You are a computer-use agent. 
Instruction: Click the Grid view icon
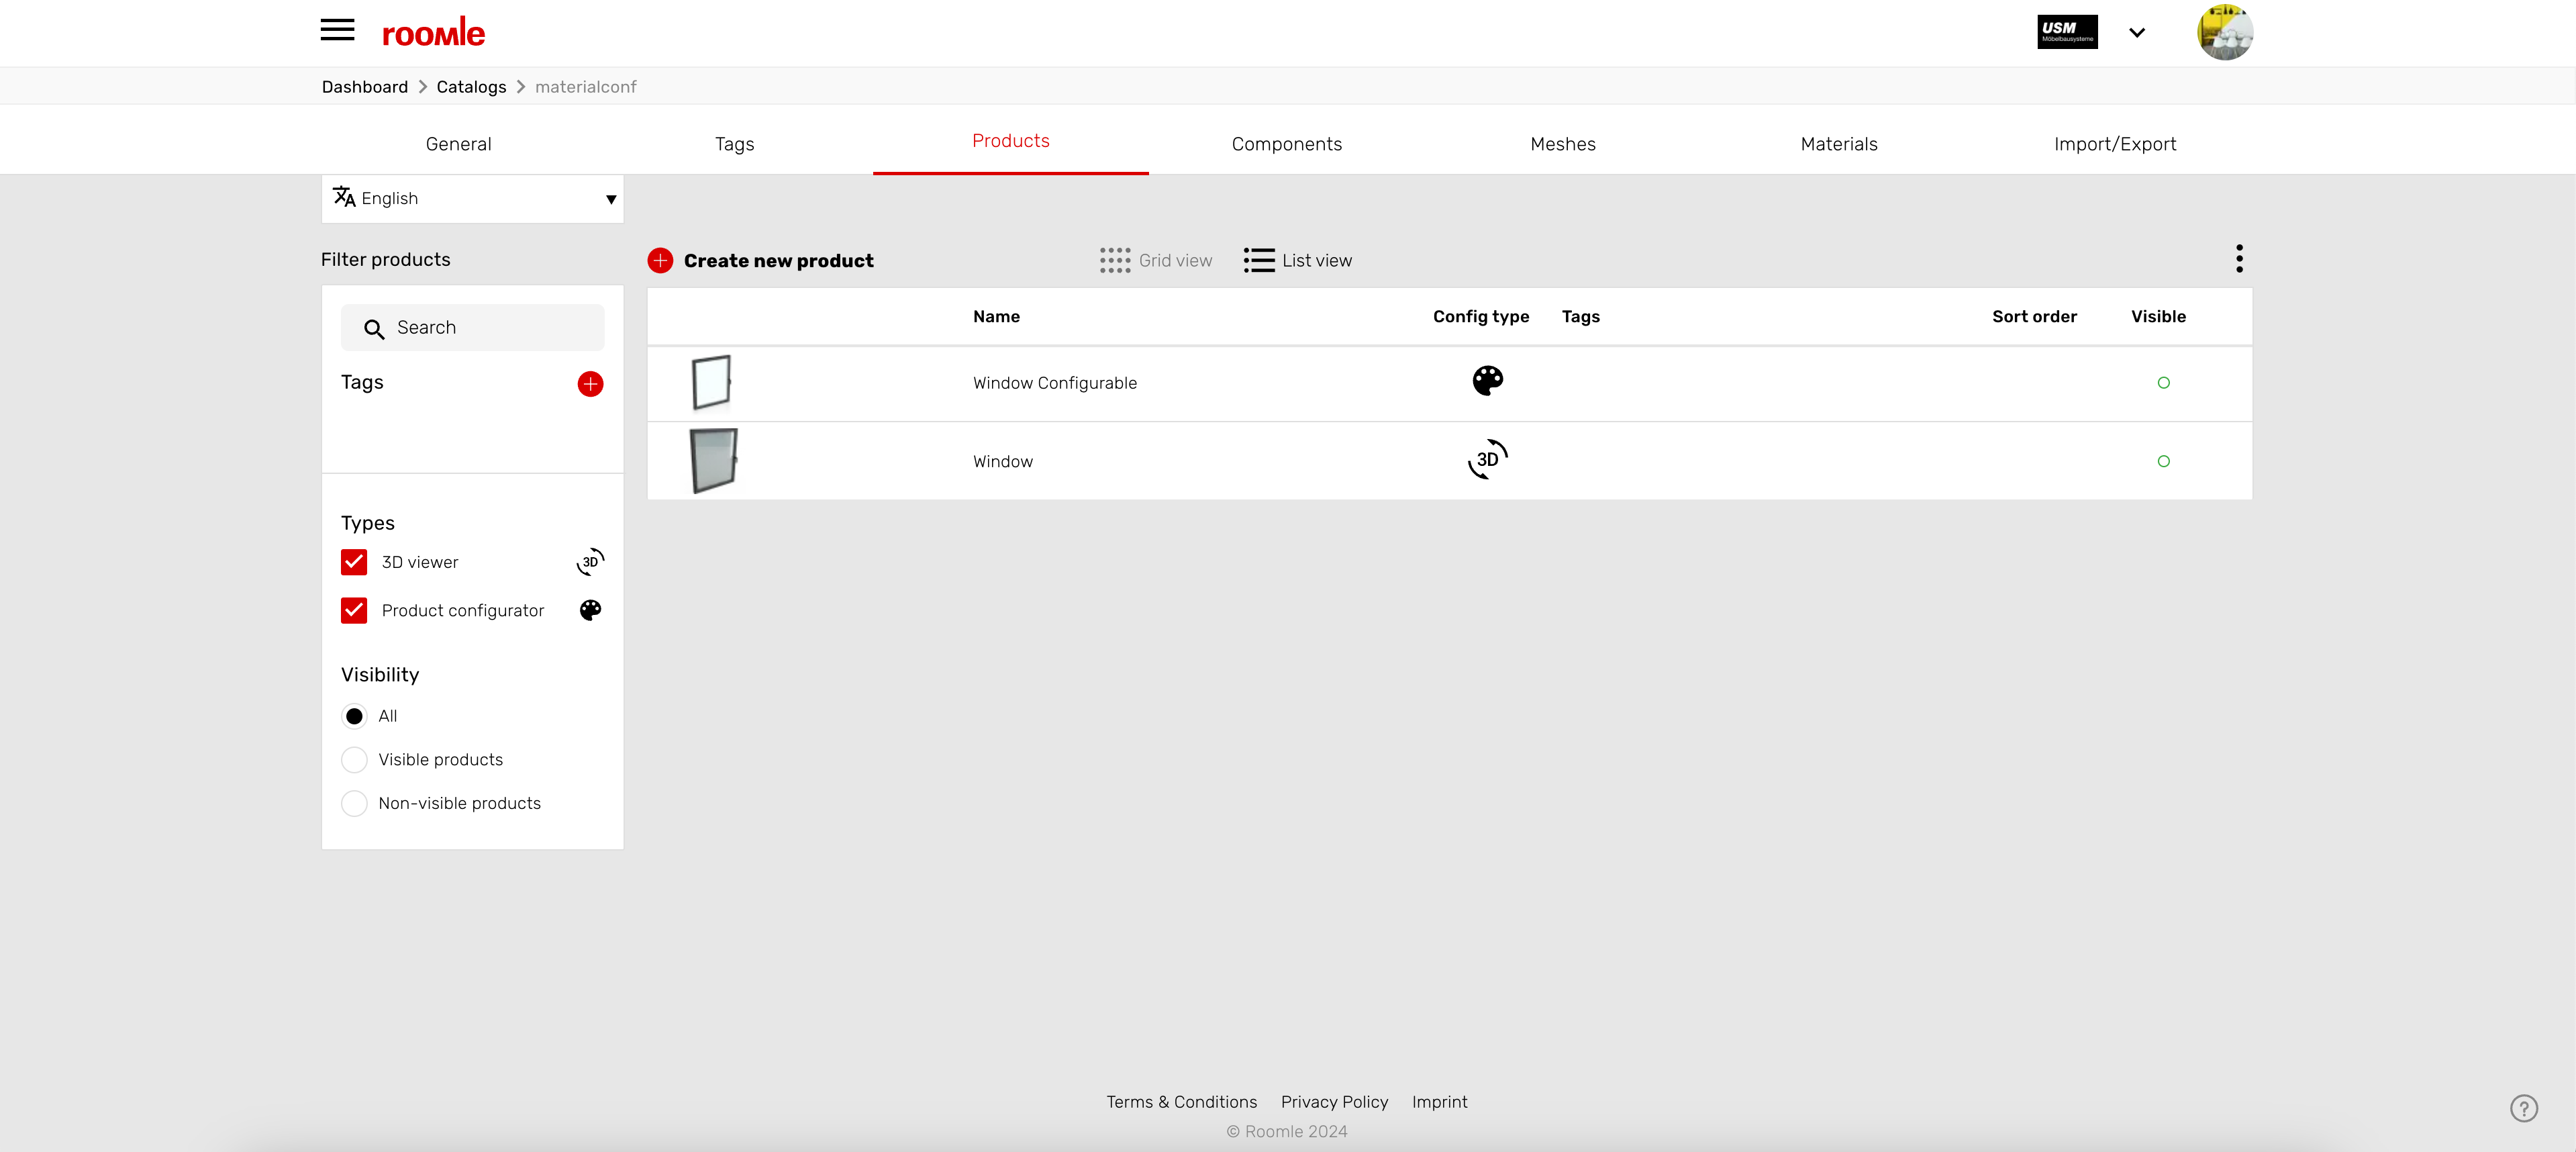(1115, 260)
